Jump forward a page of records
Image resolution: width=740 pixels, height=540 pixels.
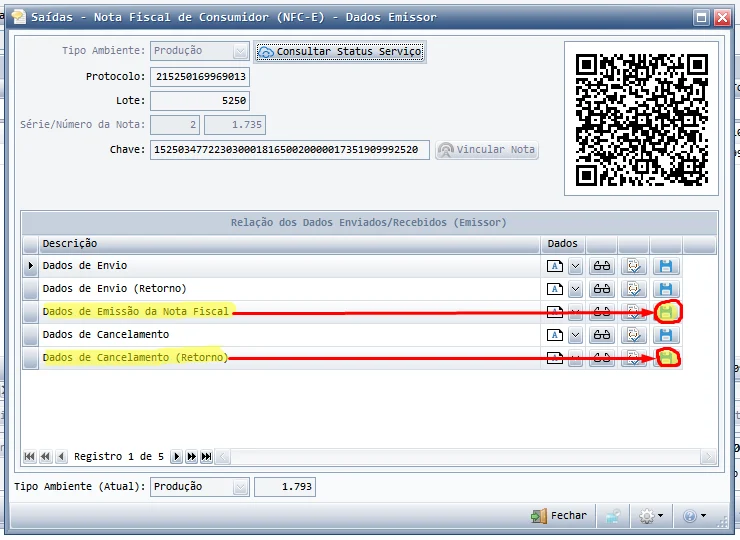click(x=191, y=456)
